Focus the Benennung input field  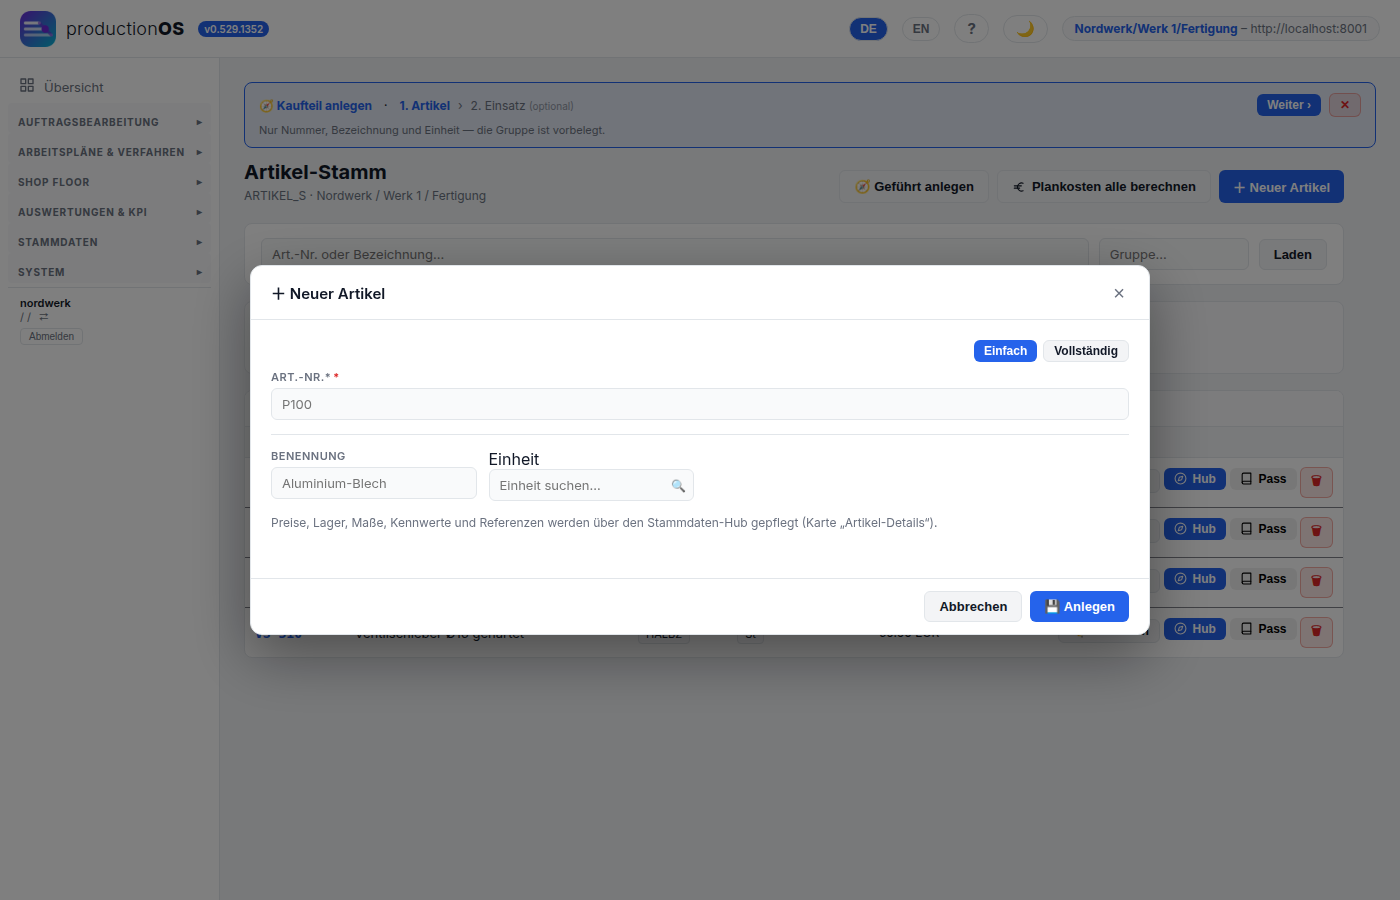tap(374, 483)
